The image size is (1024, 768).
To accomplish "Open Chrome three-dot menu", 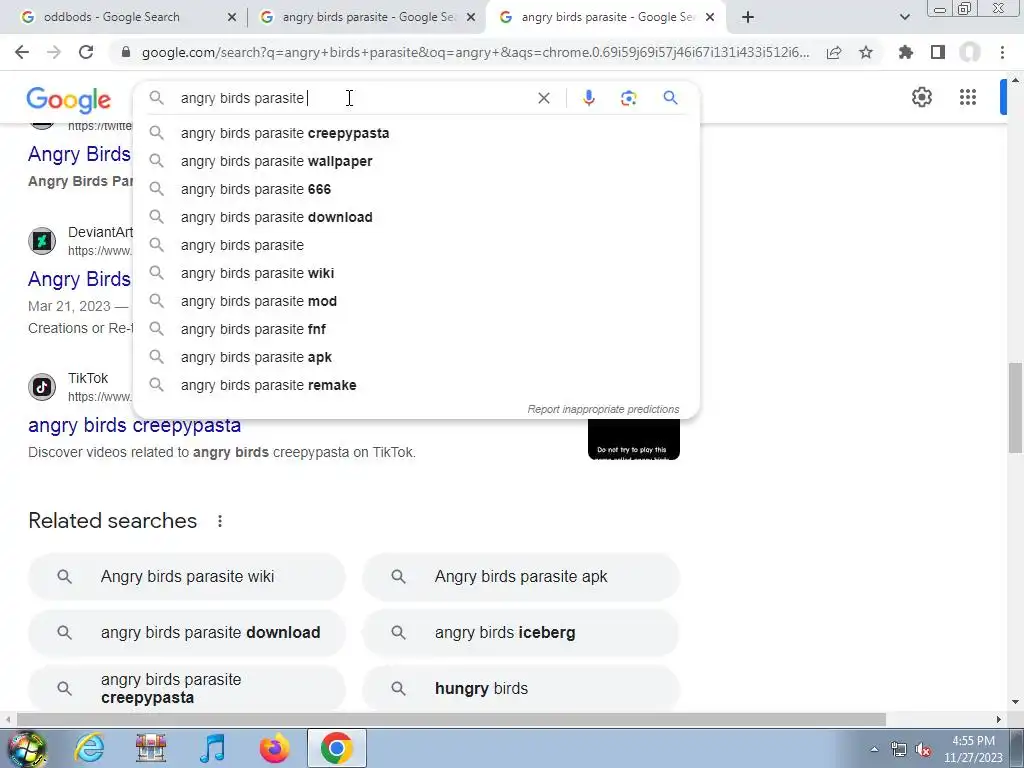I will [1002, 52].
